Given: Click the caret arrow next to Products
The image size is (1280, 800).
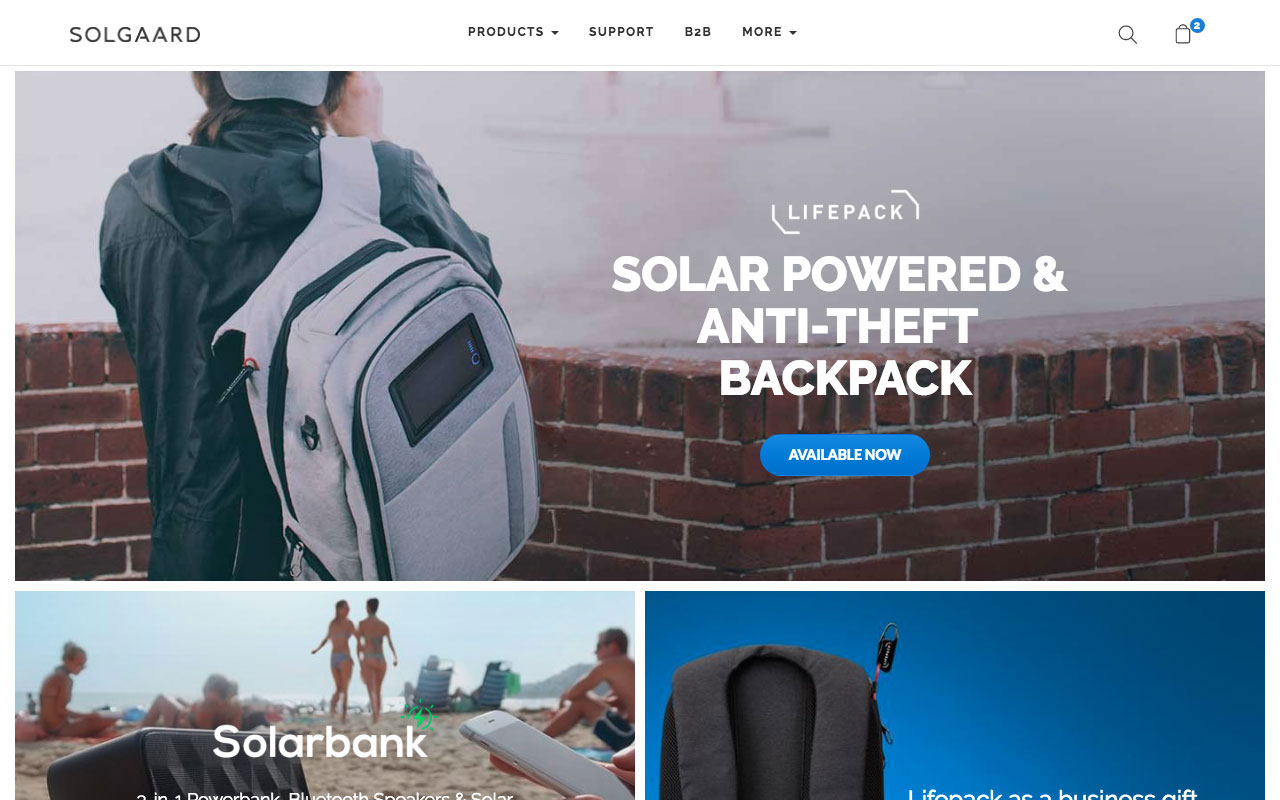Looking at the screenshot, I should tap(555, 33).
